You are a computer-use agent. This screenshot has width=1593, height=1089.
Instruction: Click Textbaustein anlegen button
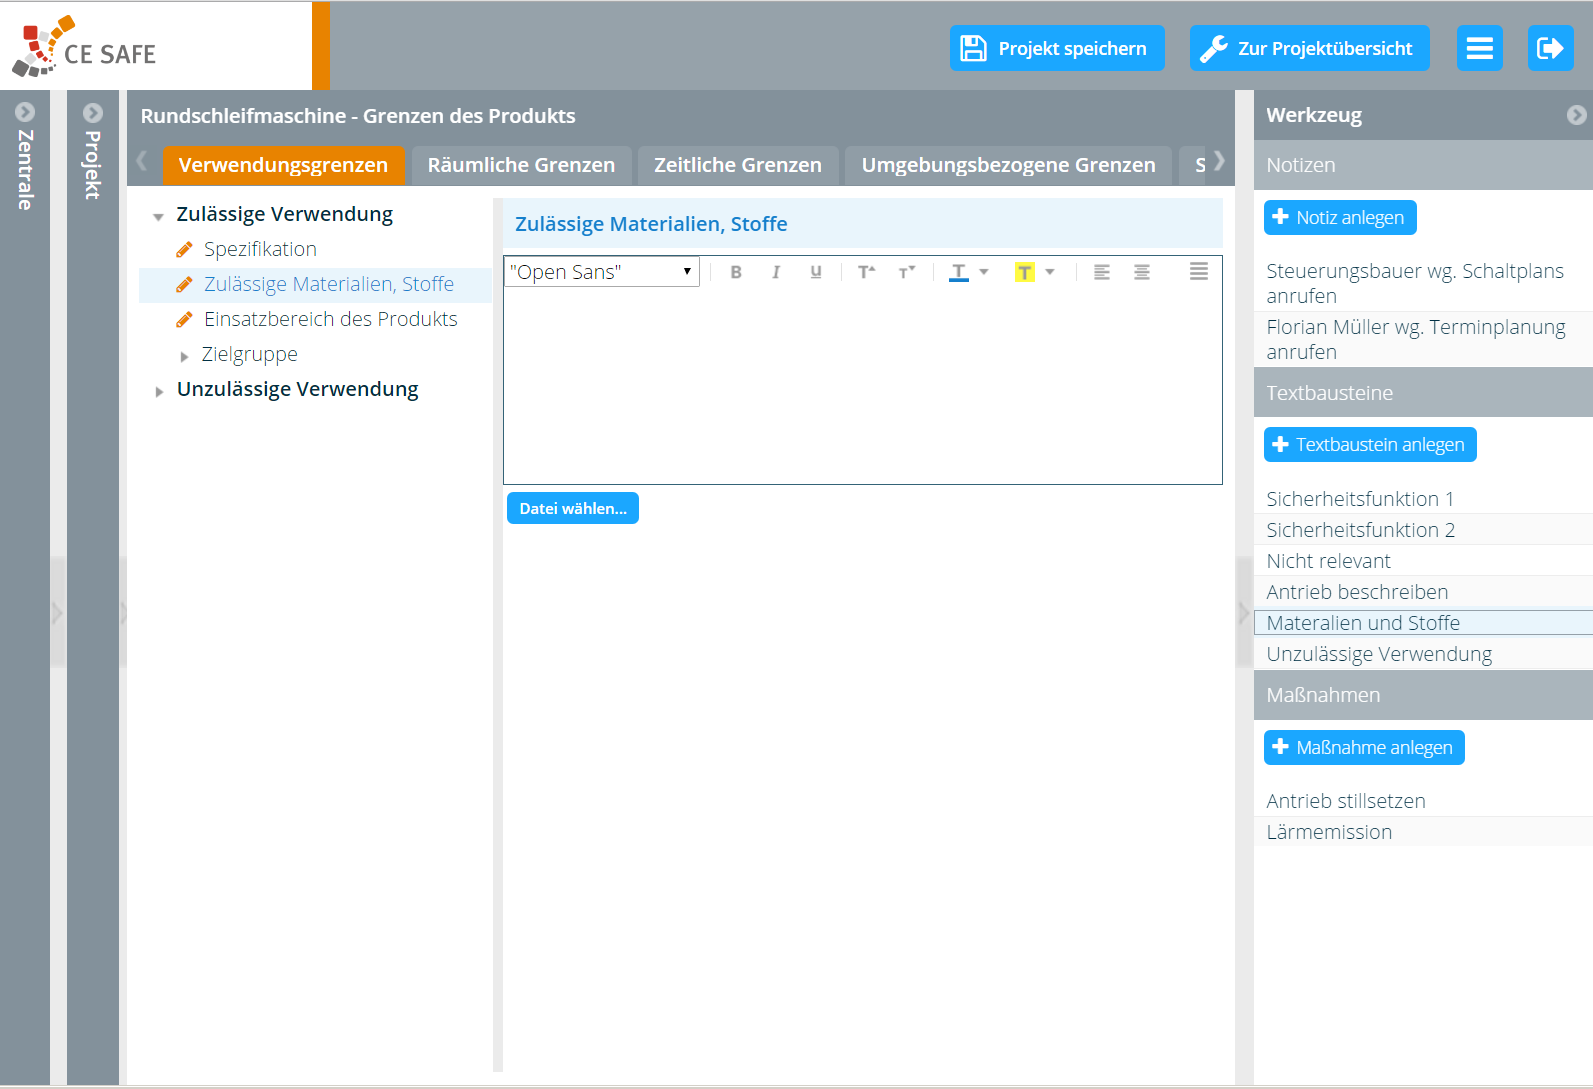(1370, 445)
